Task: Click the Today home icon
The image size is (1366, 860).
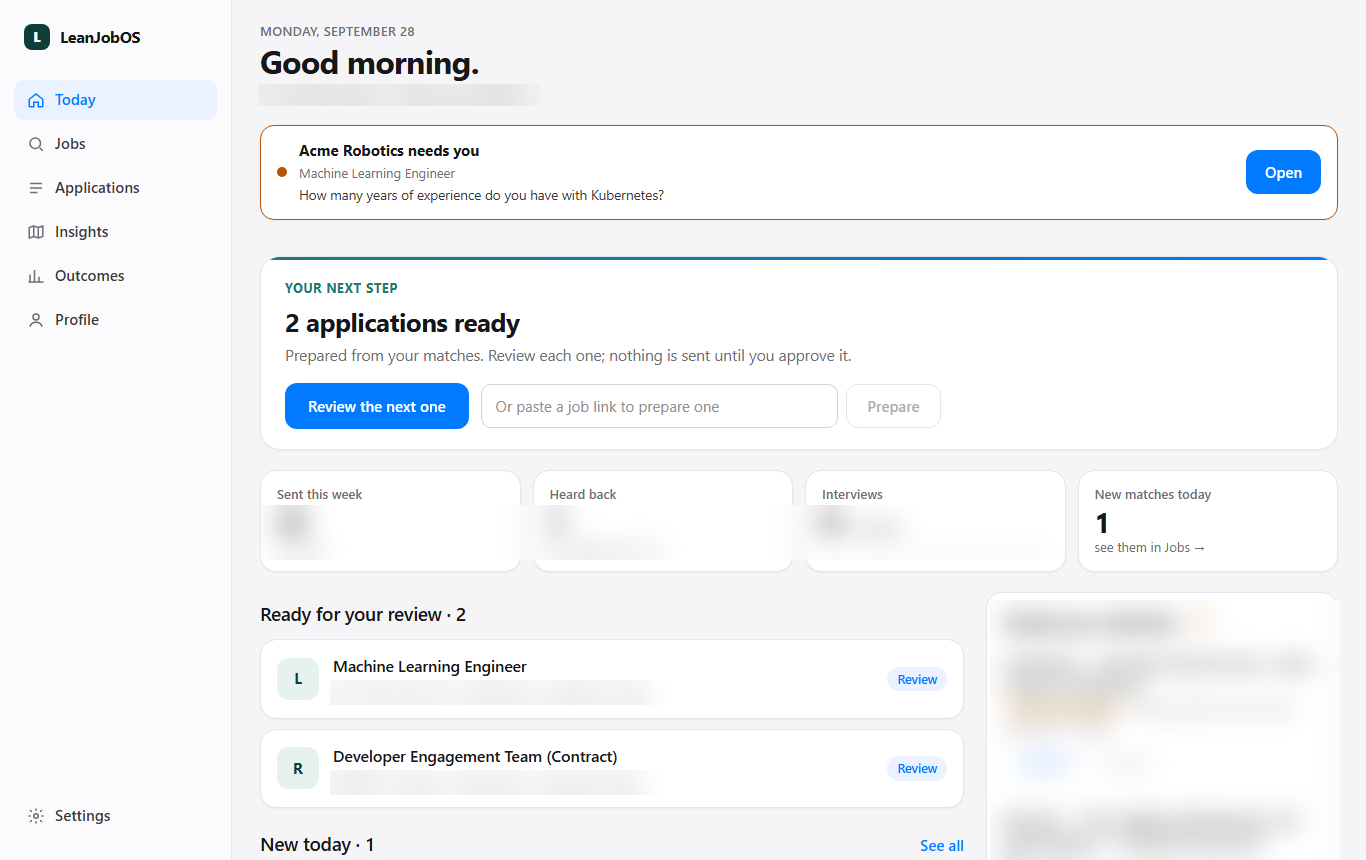Action: [36, 100]
